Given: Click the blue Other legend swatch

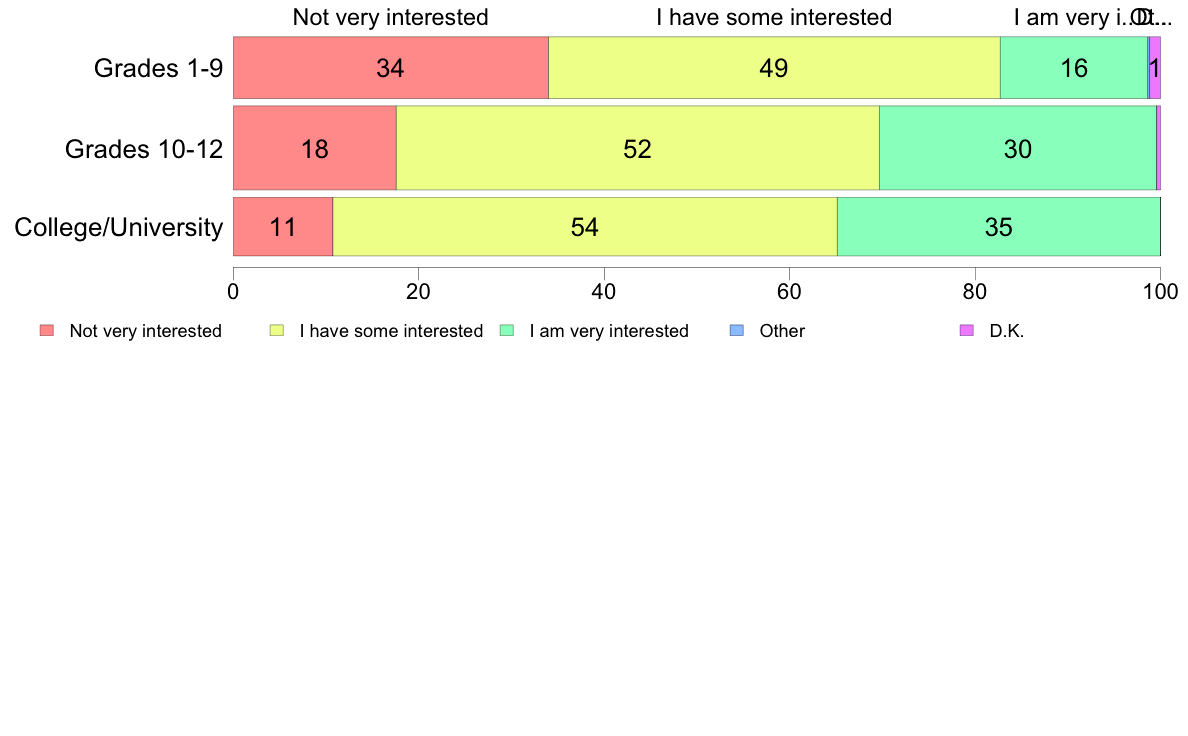Looking at the screenshot, I should (736, 330).
